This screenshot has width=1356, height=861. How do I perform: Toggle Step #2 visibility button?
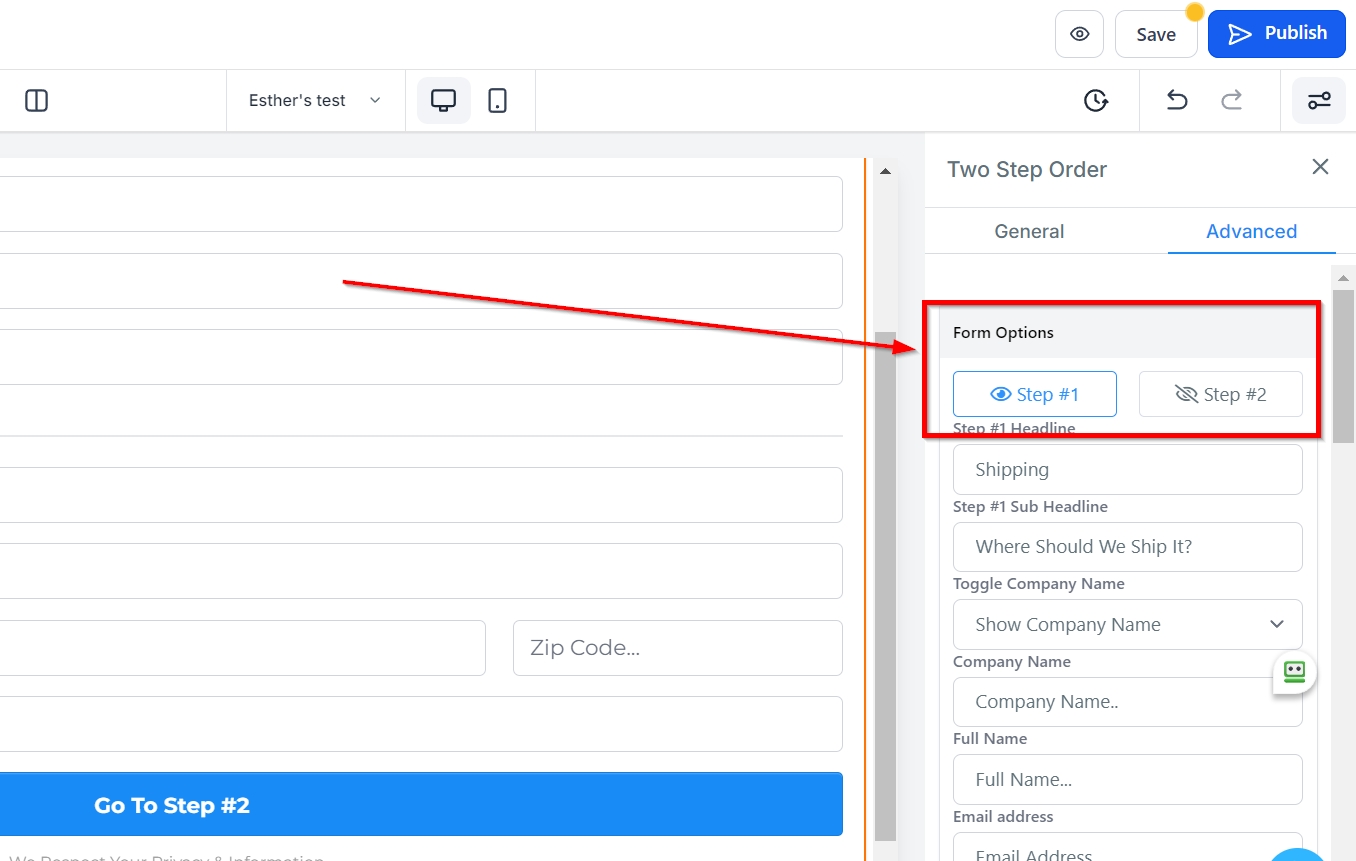coord(1220,394)
